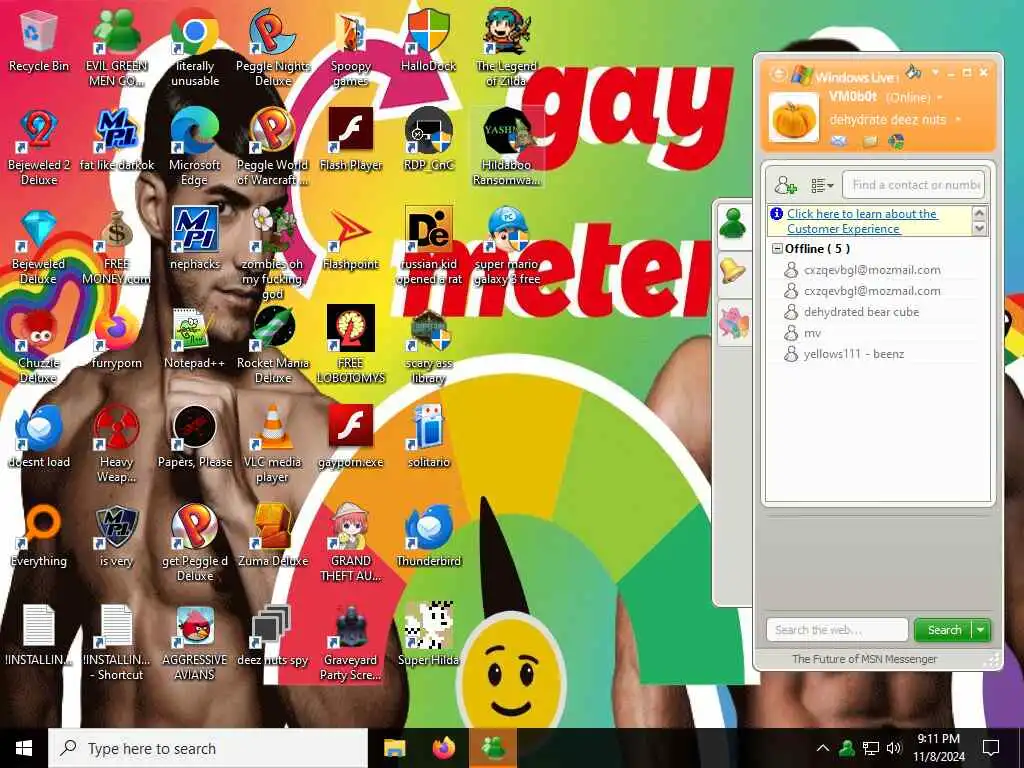Screen dimensions: 1024x768
Task: Select the !INSTALLIN... - Shortcut file icon
Action: [116, 643]
